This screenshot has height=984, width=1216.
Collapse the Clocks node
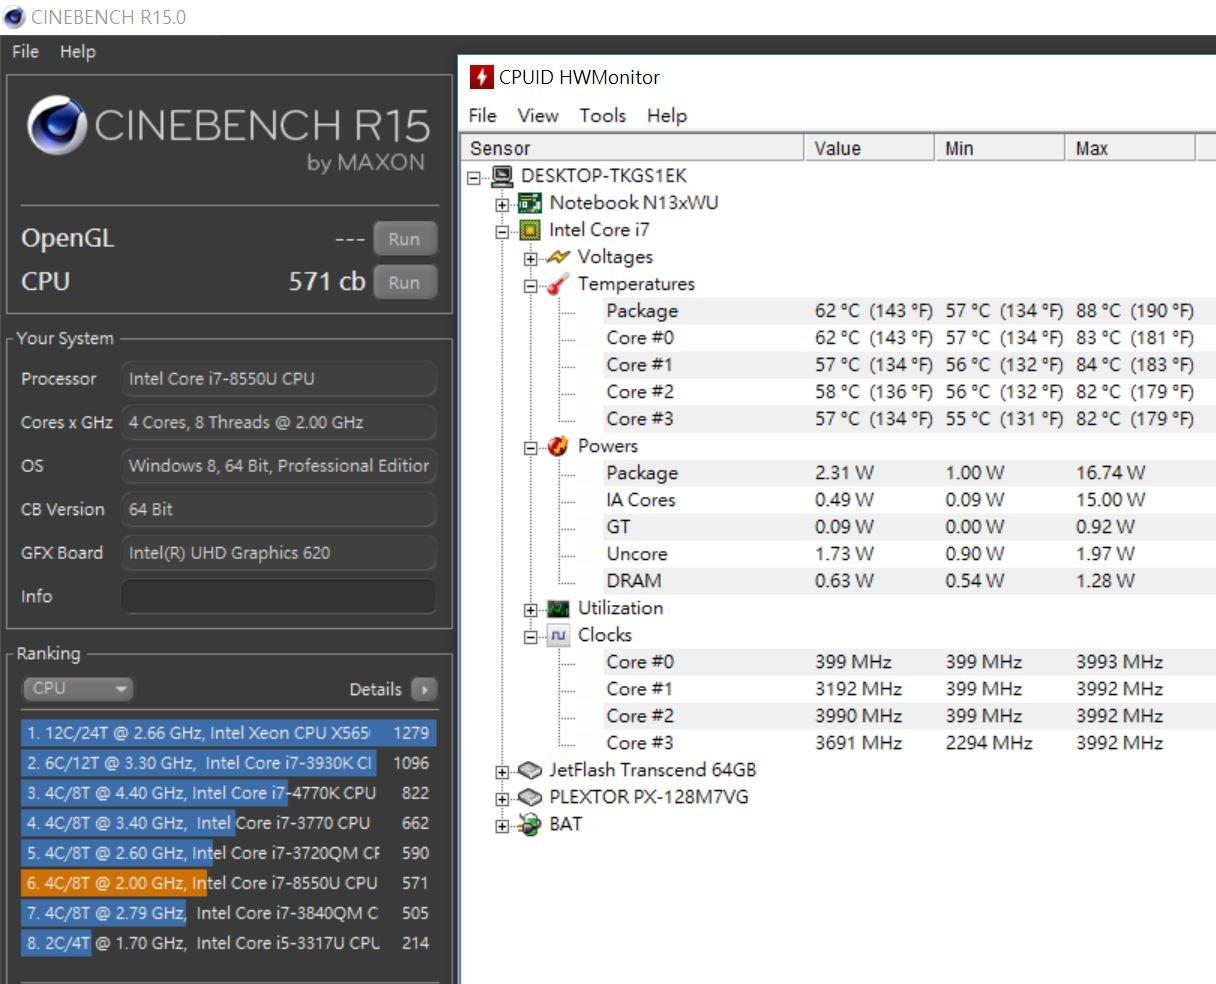pos(530,637)
